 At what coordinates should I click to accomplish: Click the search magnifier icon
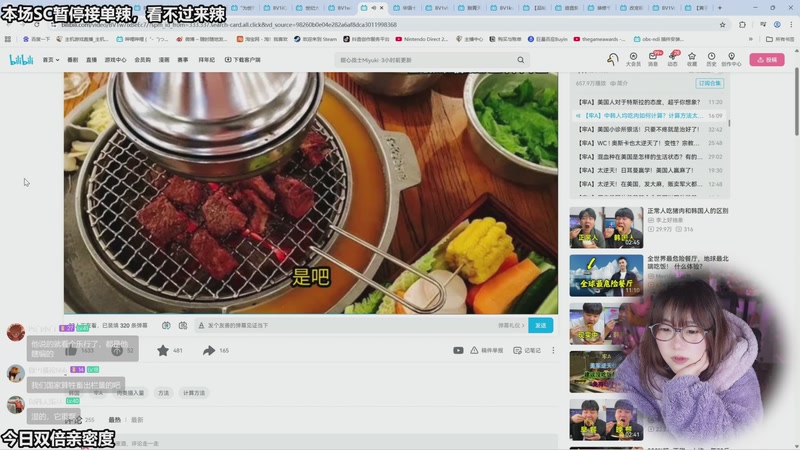click(520, 60)
